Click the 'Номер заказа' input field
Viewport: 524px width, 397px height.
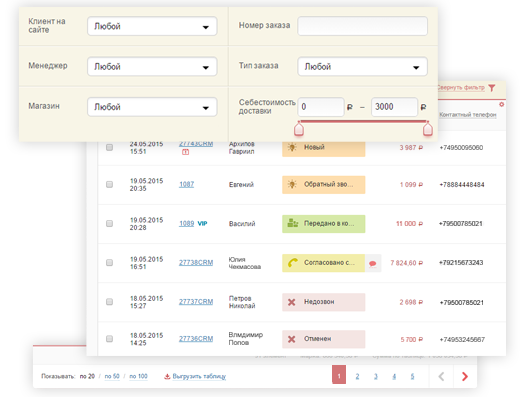pyautogui.click(x=362, y=26)
